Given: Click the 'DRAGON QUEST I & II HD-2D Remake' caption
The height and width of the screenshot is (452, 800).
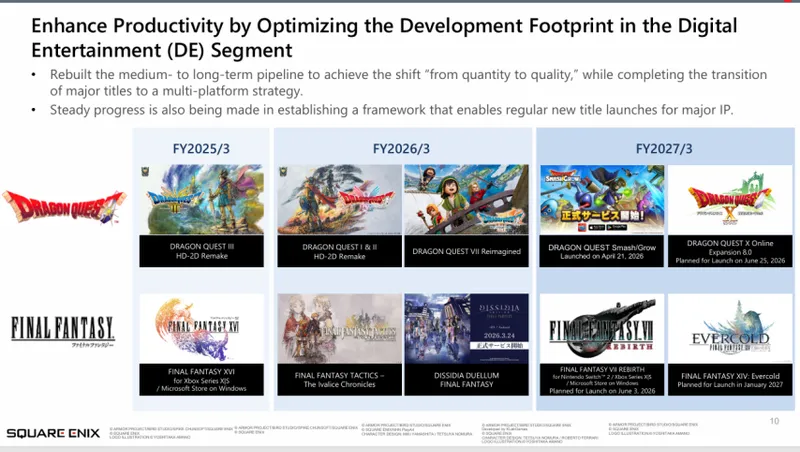Looking at the screenshot, I should click(339, 251).
